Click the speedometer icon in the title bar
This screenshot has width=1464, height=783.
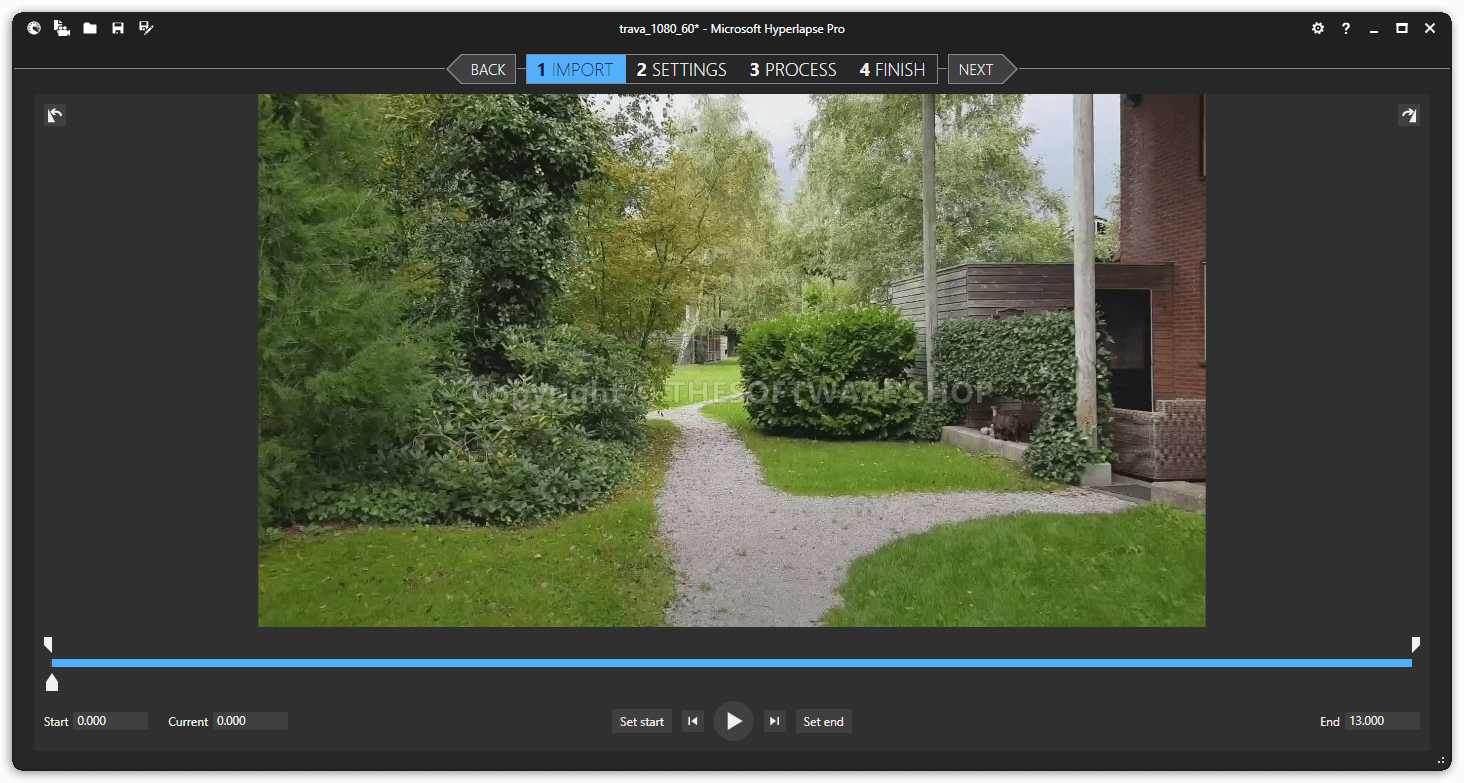[34, 28]
